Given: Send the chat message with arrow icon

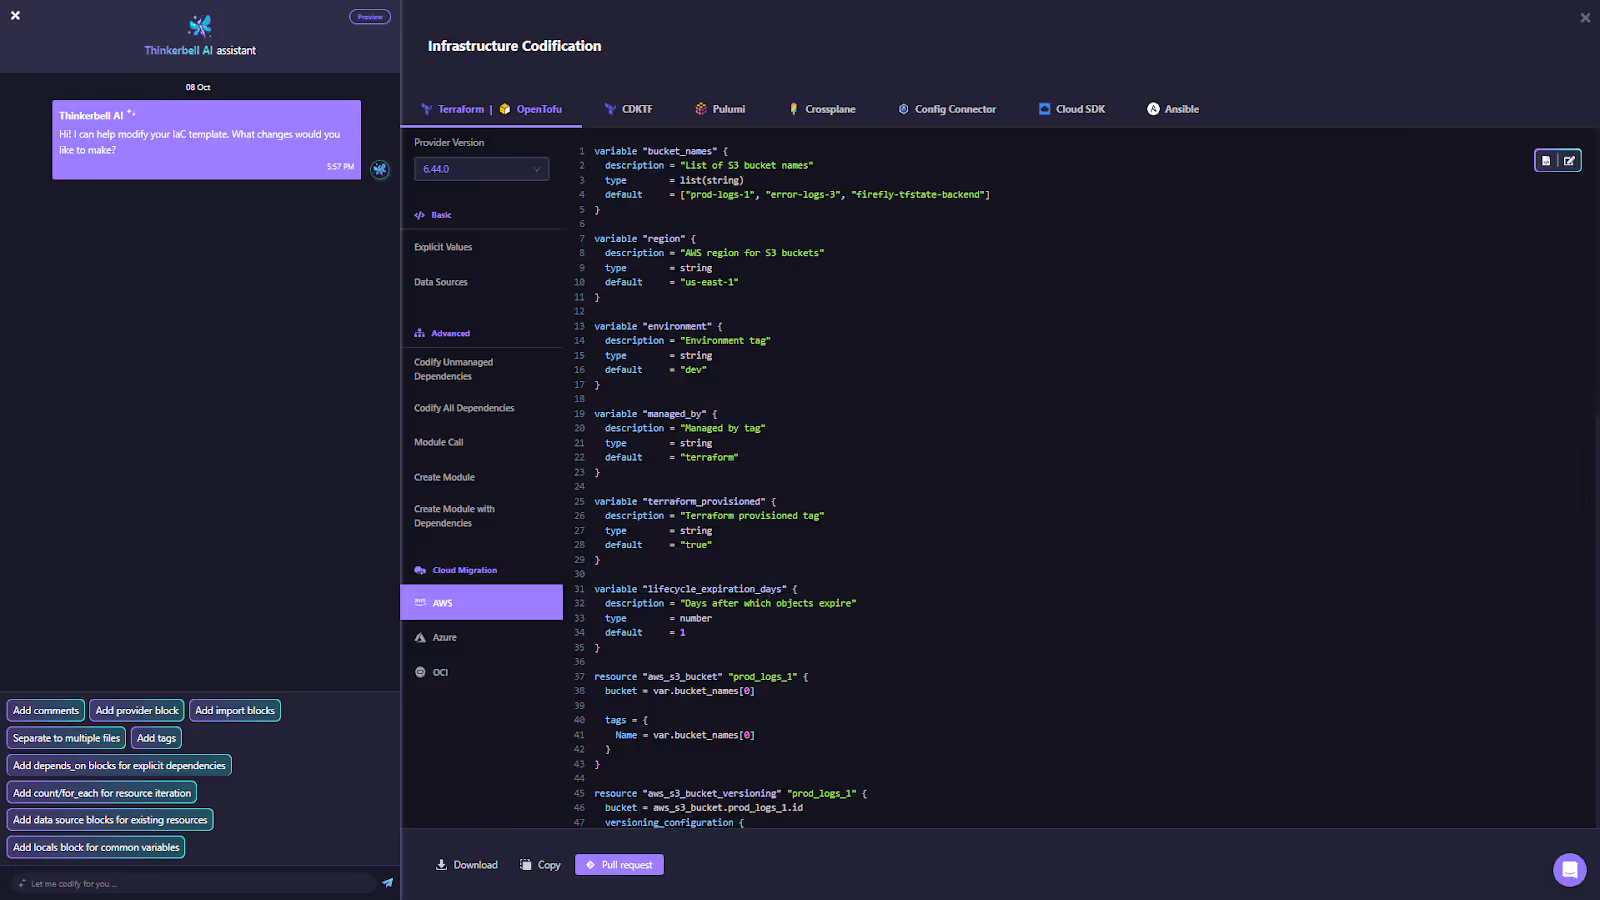Looking at the screenshot, I should coord(387,883).
